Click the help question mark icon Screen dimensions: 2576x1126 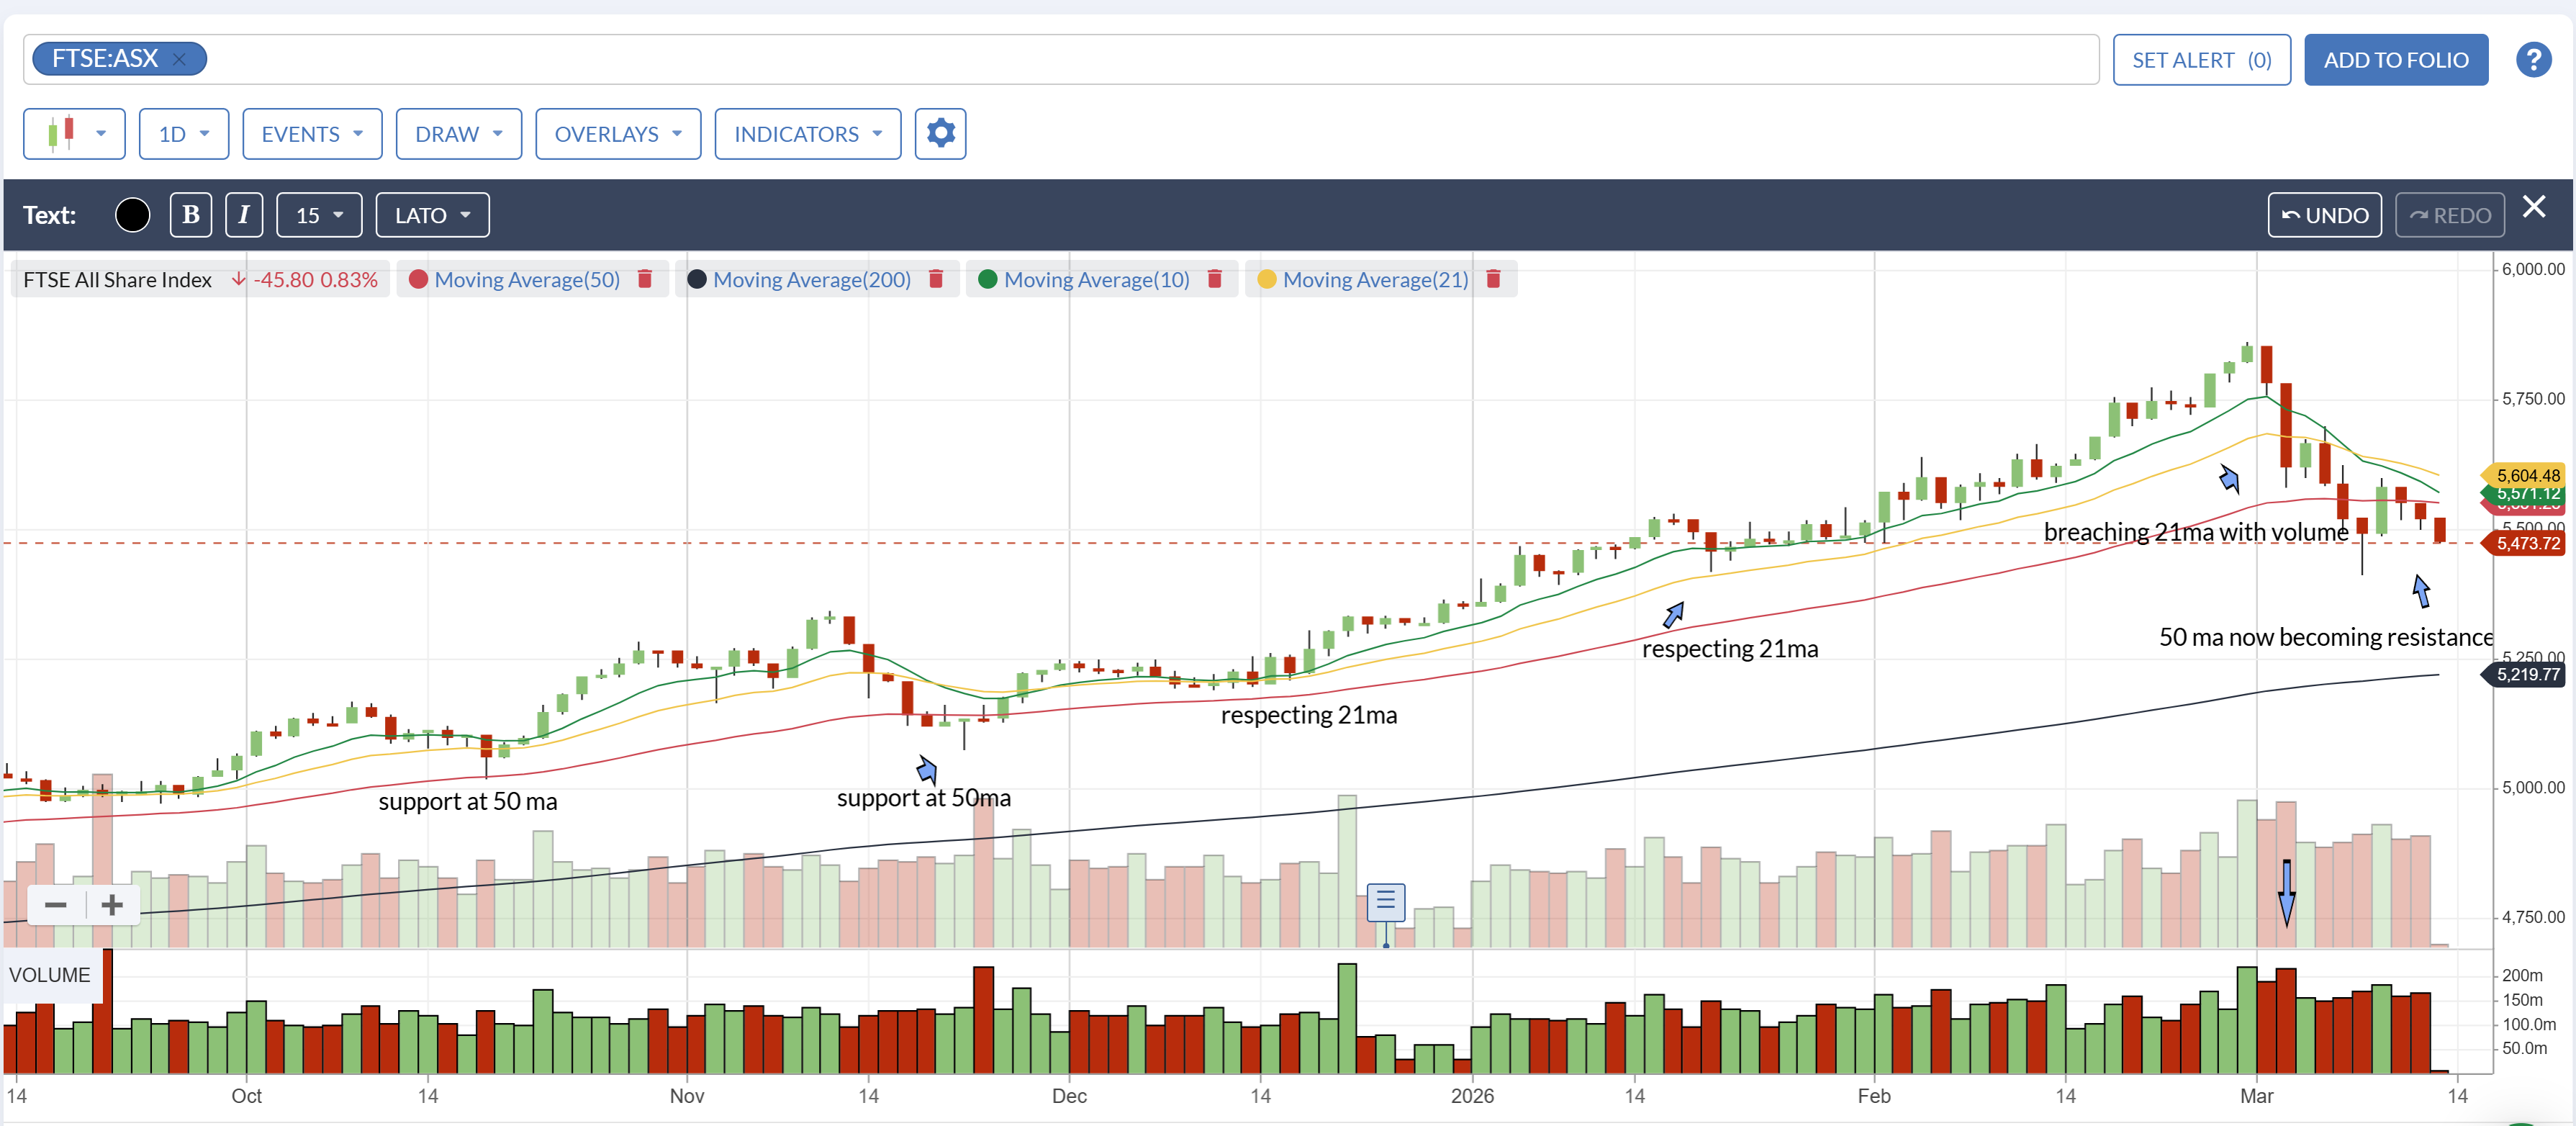pyautogui.click(x=2533, y=60)
